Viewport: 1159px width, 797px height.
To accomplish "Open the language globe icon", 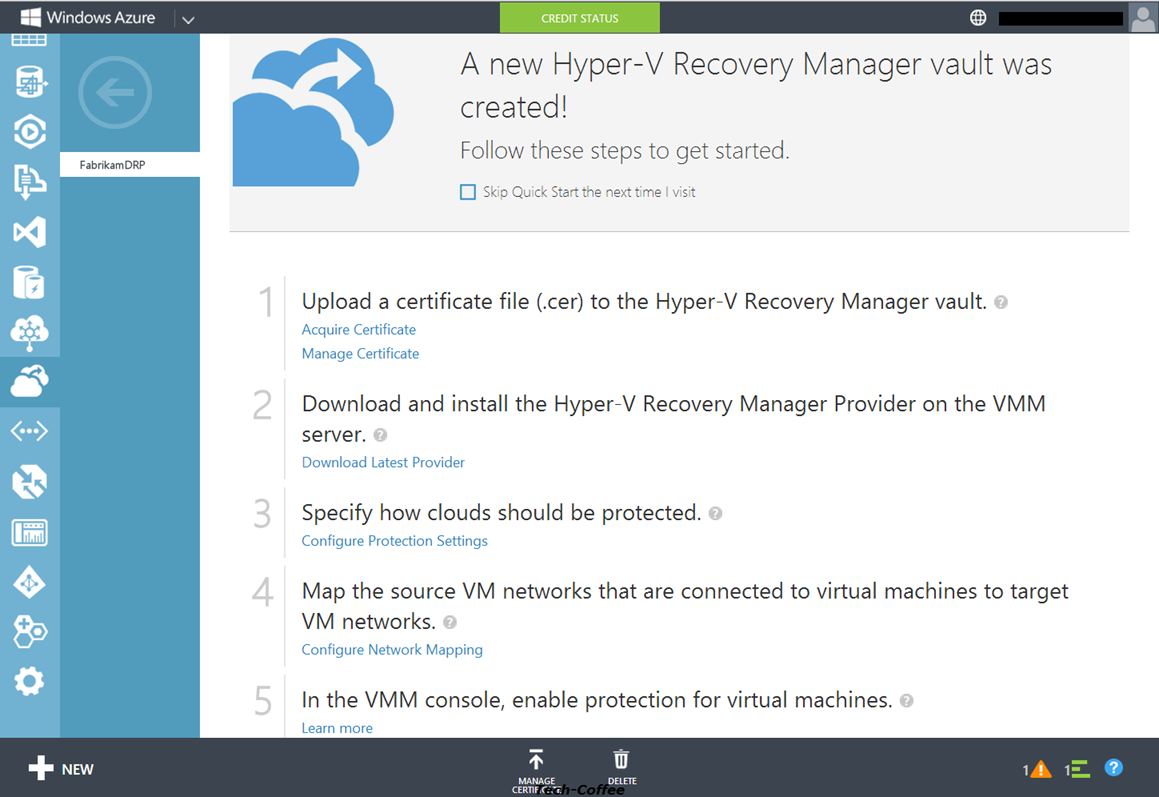I will [978, 18].
